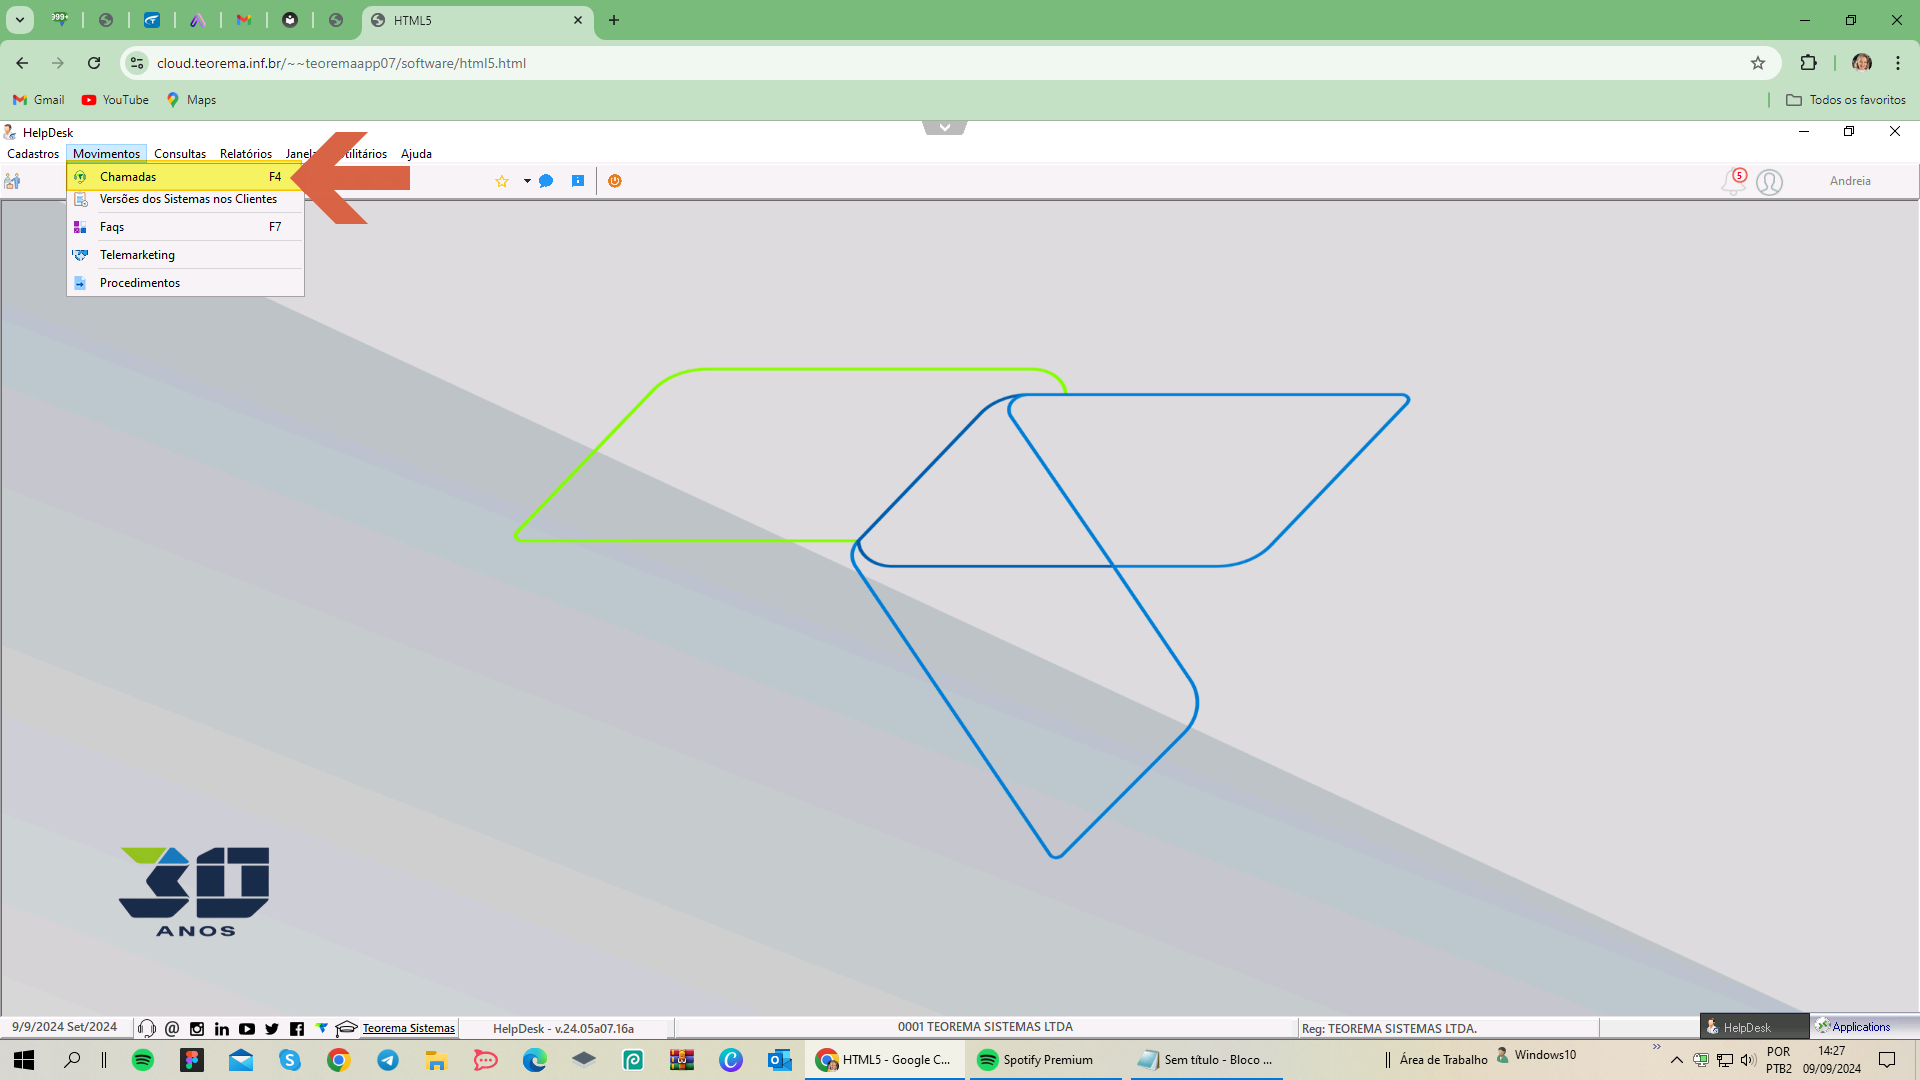Open Maps bookmark
The width and height of the screenshot is (1920, 1080).
pos(191,100)
